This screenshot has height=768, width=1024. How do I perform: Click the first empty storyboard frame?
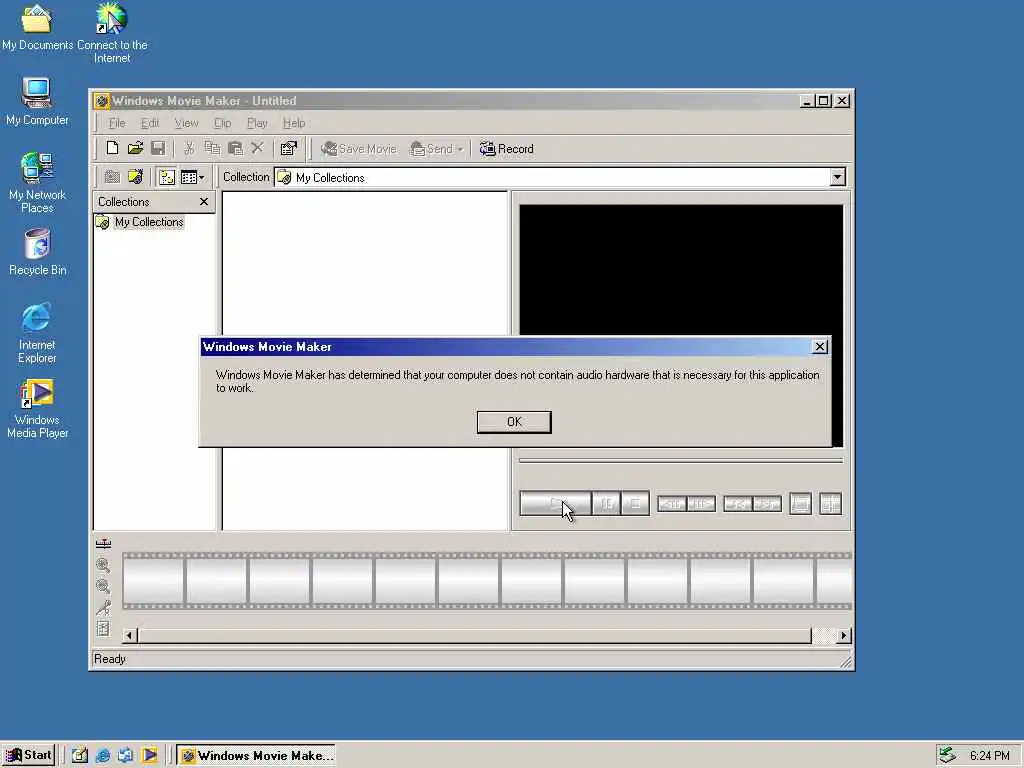tap(153, 581)
